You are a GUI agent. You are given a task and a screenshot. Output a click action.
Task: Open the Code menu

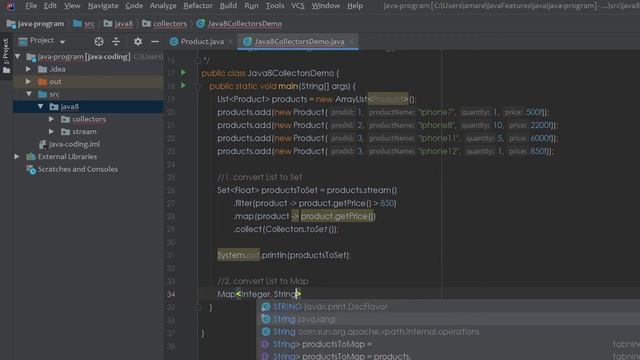click(x=134, y=6)
